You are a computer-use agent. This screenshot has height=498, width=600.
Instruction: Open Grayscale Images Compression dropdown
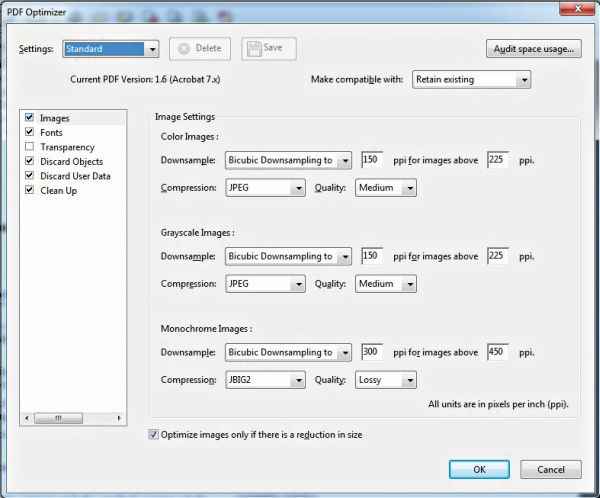[x=265, y=284]
